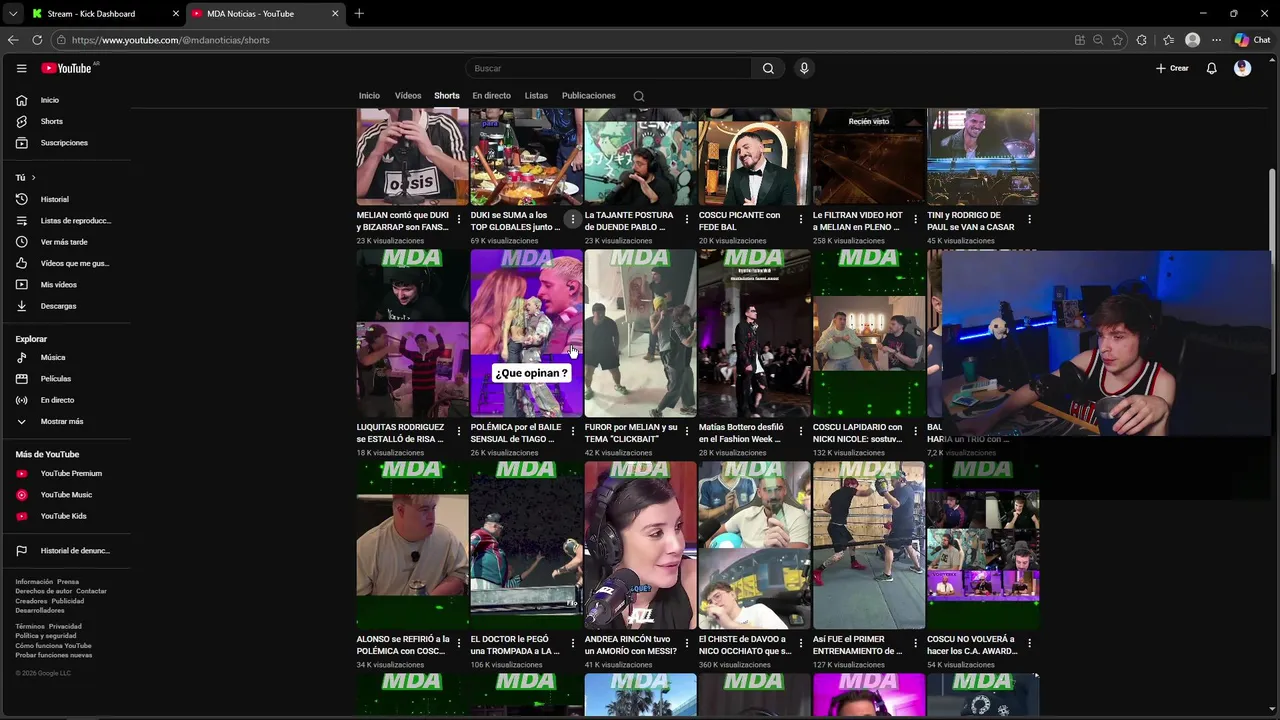
Task: Go back in the browser
Action: point(13,40)
